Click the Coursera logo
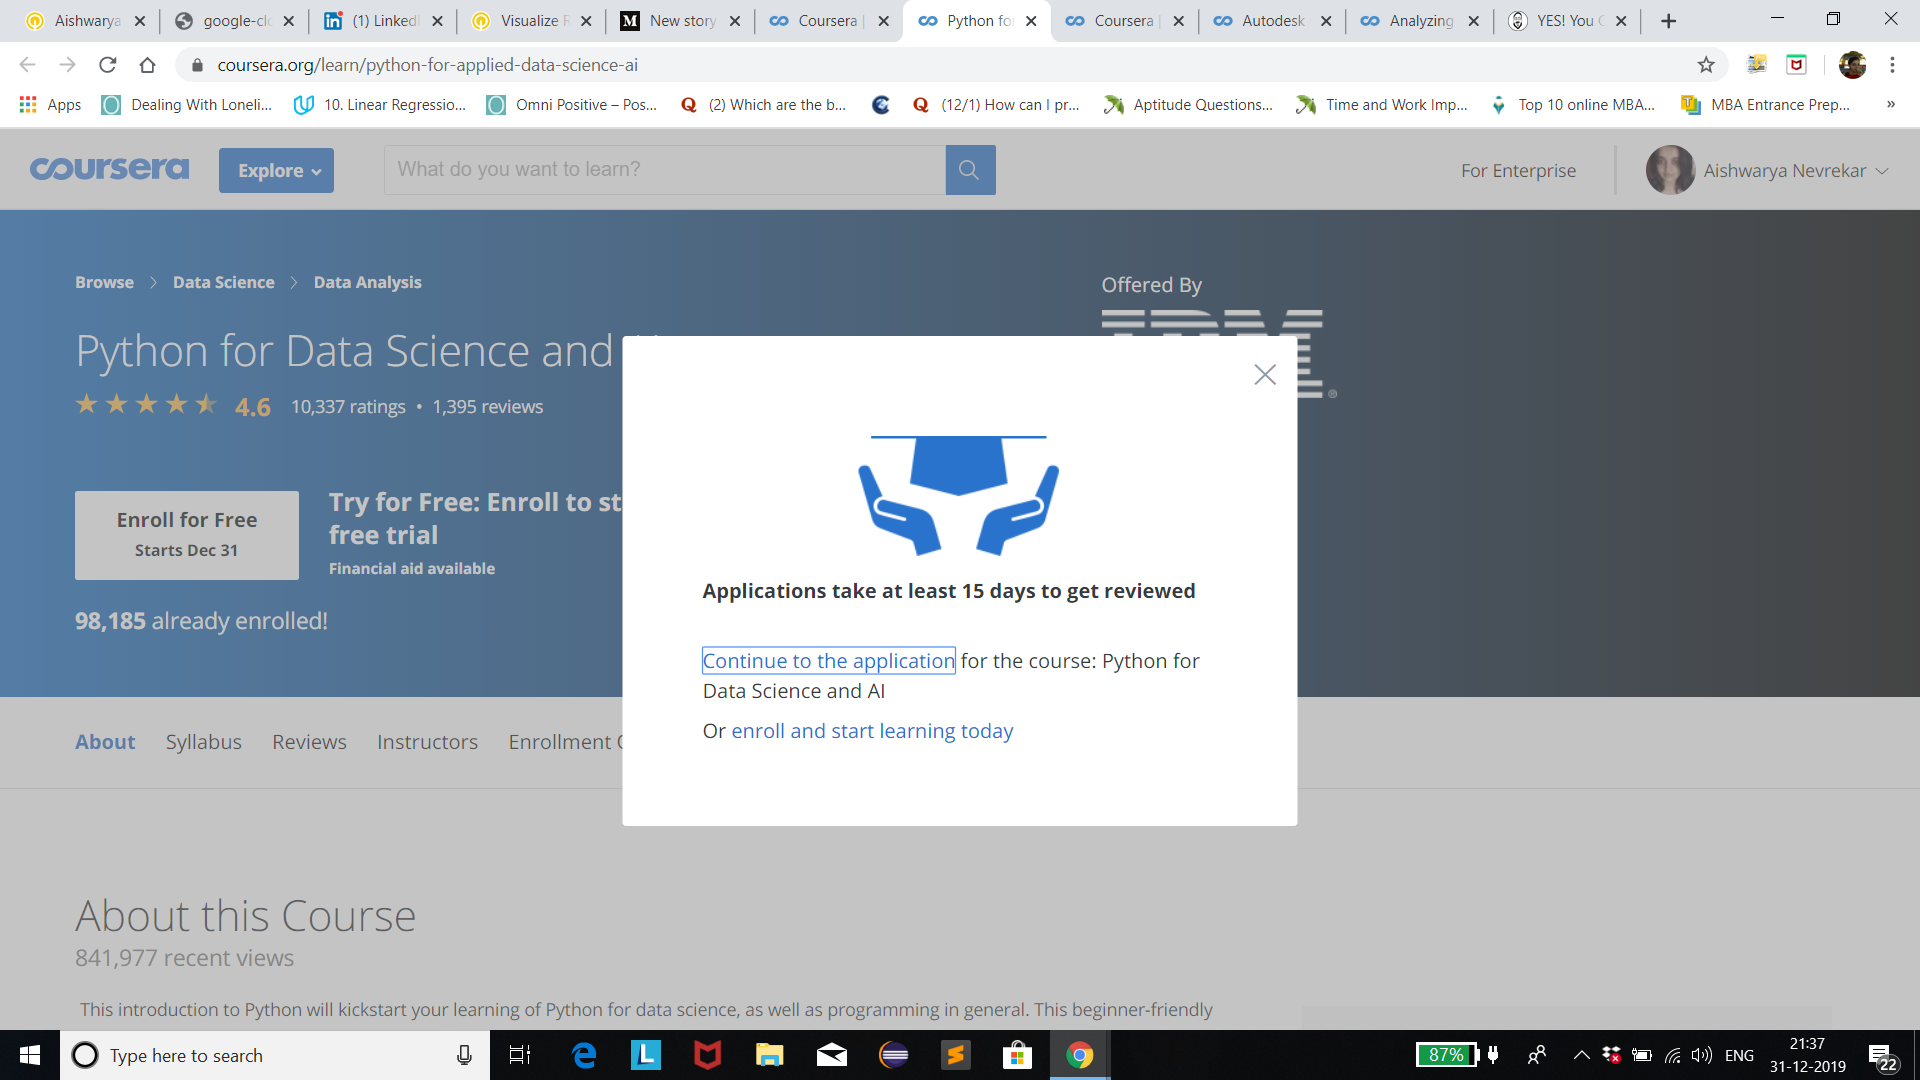This screenshot has height=1080, width=1920. (x=109, y=169)
